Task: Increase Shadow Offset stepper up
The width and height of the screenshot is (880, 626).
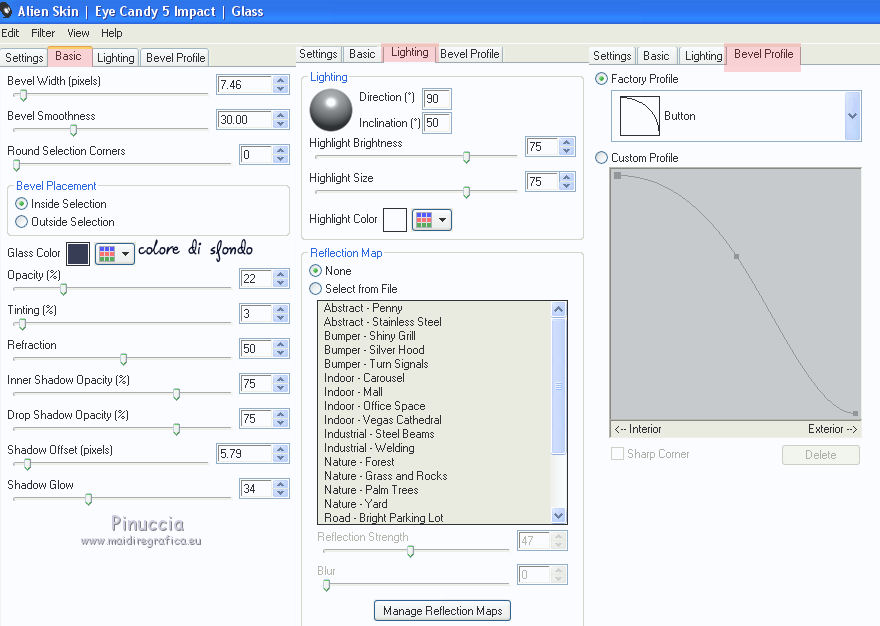Action: (281, 449)
